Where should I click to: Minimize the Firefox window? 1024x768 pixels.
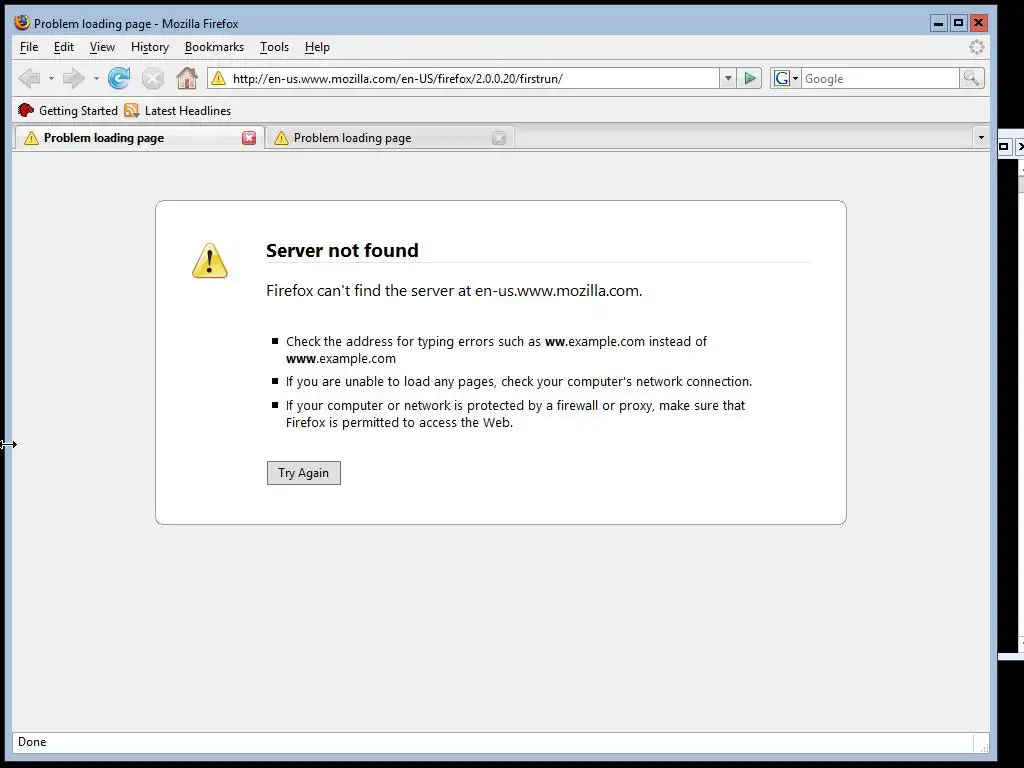tap(938, 24)
